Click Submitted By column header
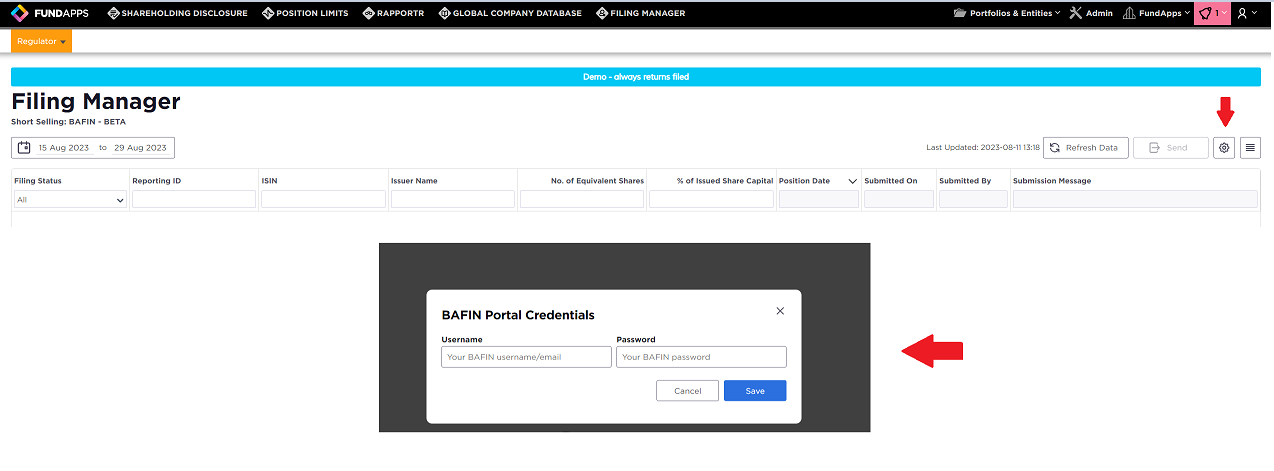Screen dimensions: 1274x471 (x=965, y=181)
